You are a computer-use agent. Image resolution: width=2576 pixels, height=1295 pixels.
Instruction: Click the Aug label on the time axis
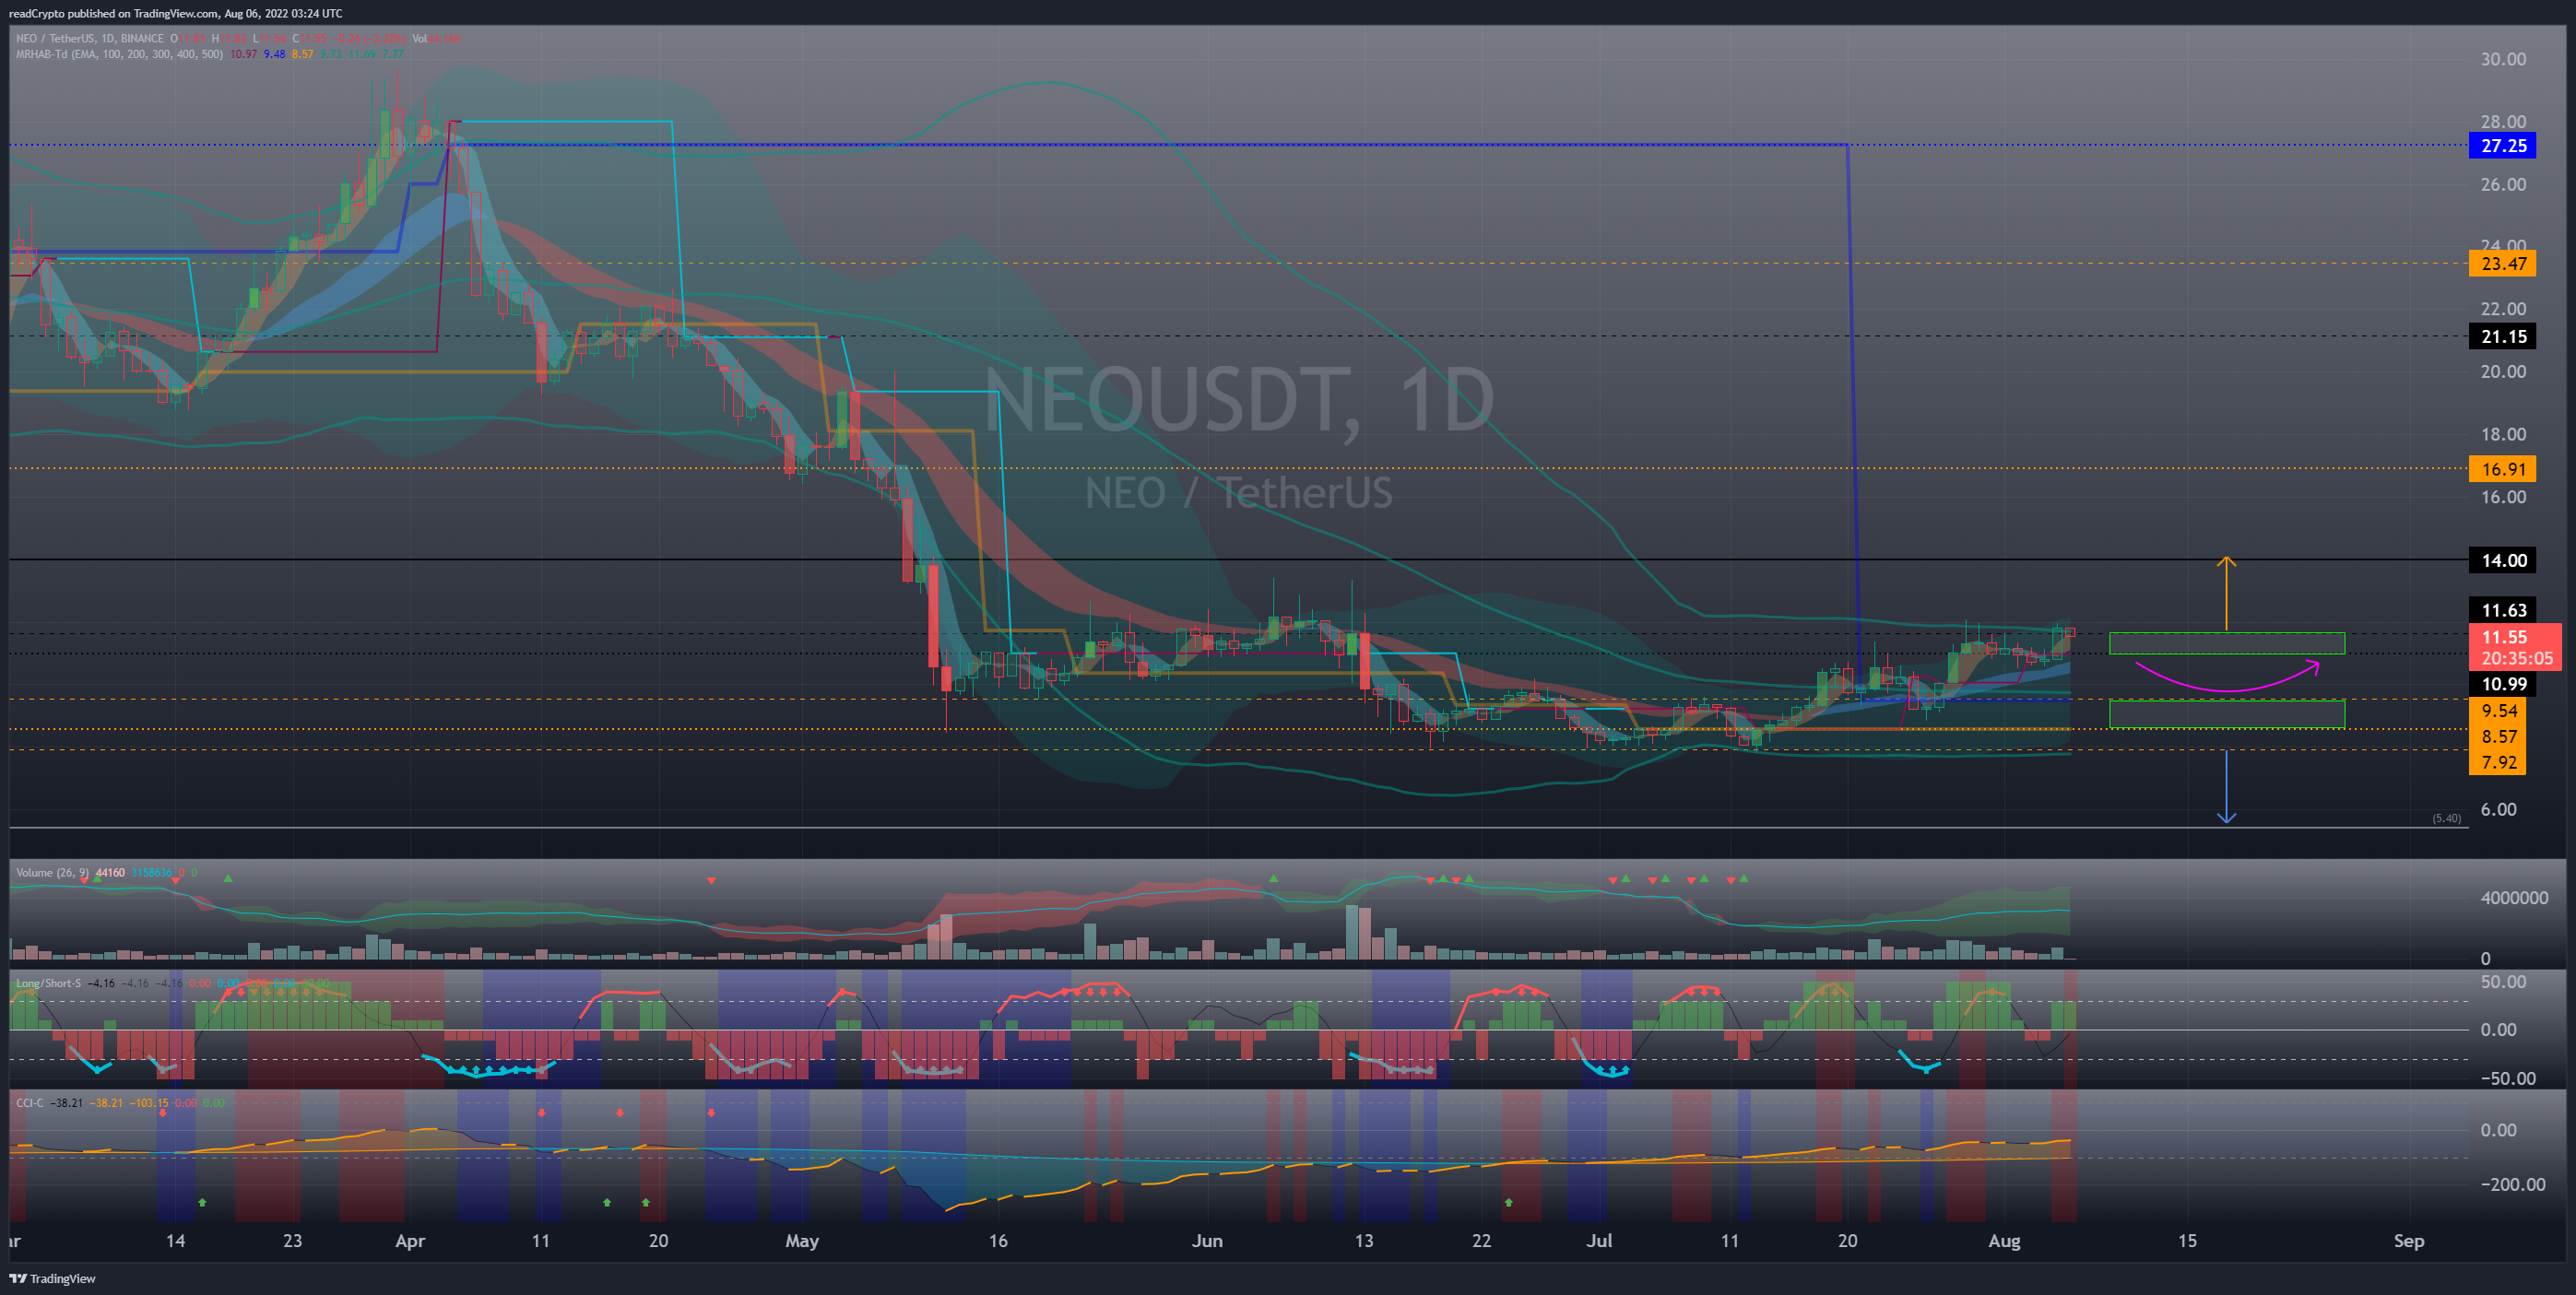[2004, 1241]
